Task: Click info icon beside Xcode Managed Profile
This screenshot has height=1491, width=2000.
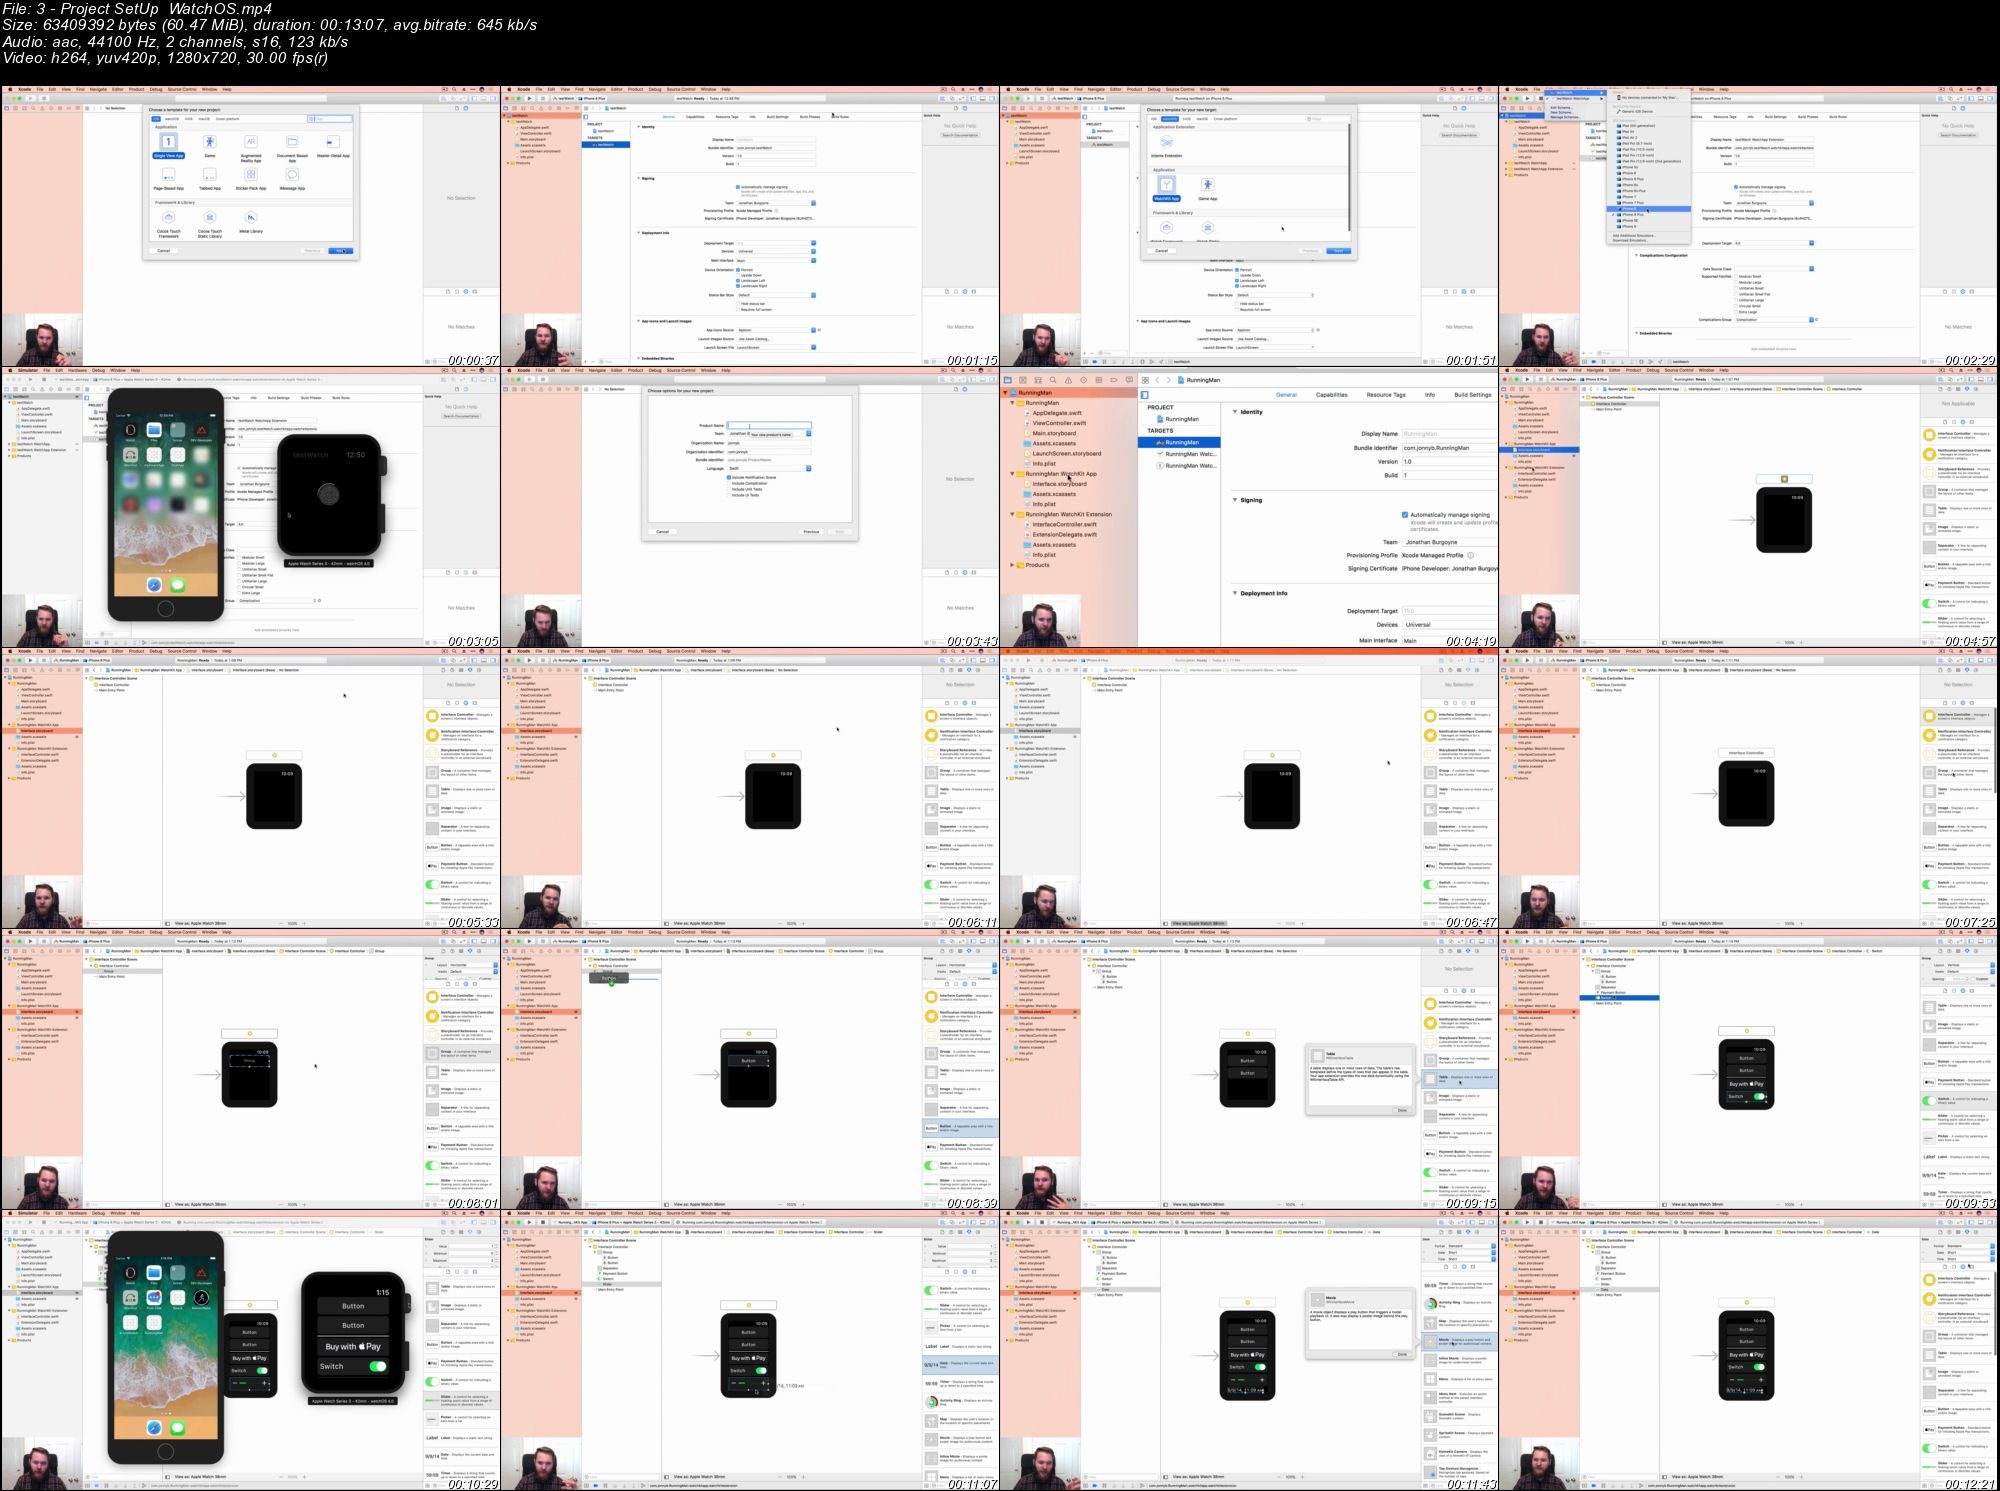Action: point(1470,555)
